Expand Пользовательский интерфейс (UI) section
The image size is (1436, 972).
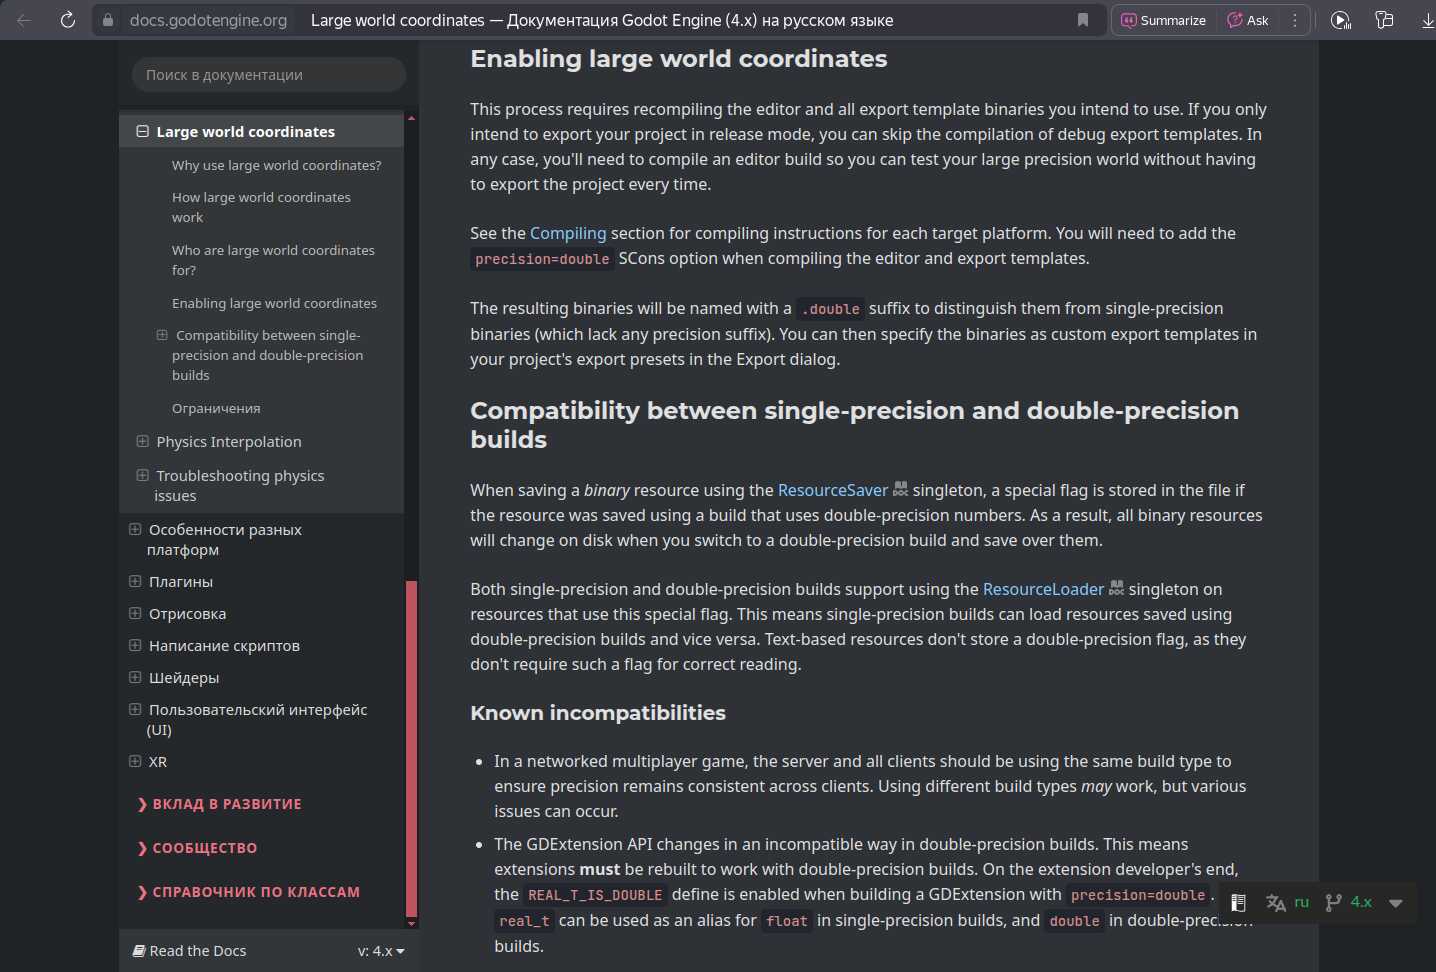pos(135,709)
